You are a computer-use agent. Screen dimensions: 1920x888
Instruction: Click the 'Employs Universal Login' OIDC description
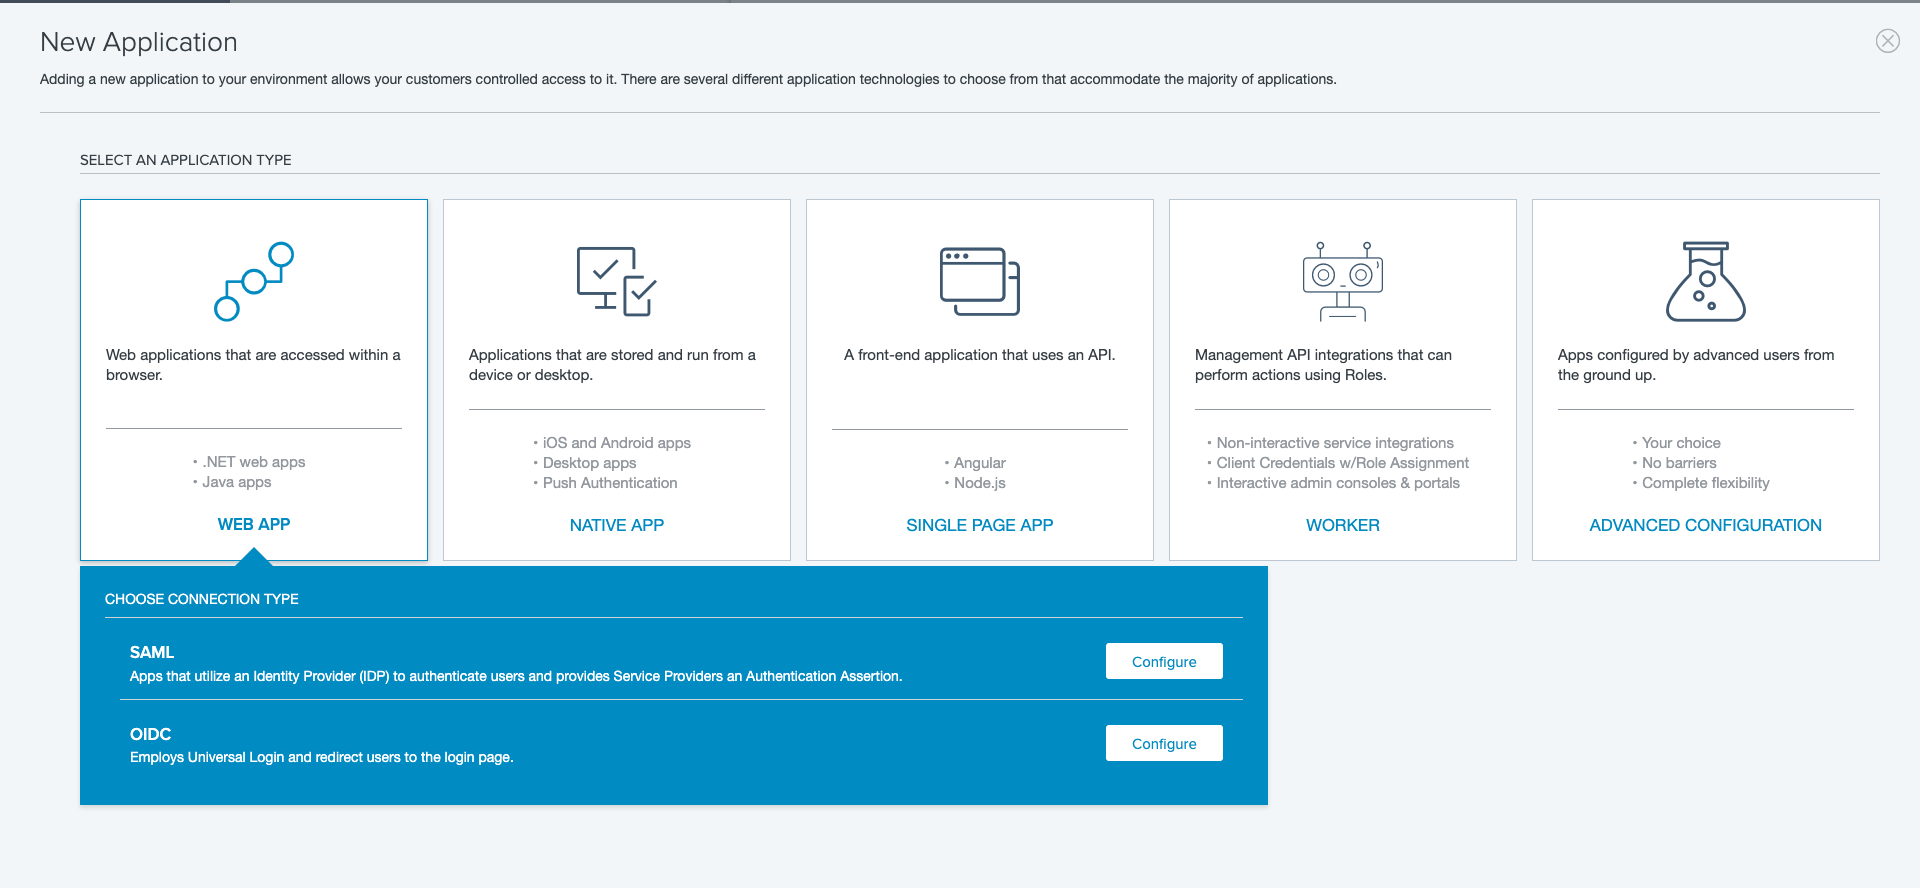pyautogui.click(x=322, y=757)
